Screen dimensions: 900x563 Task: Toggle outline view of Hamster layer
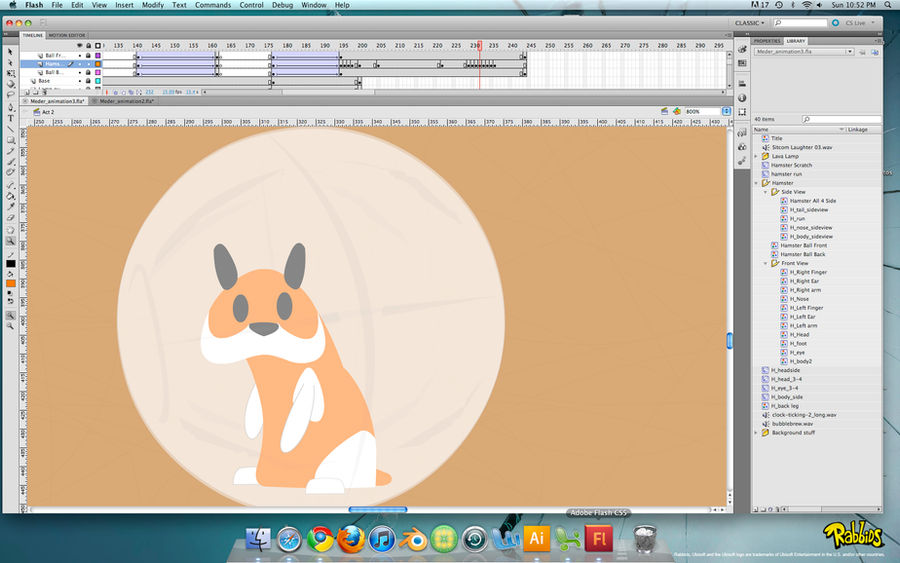click(x=98, y=64)
